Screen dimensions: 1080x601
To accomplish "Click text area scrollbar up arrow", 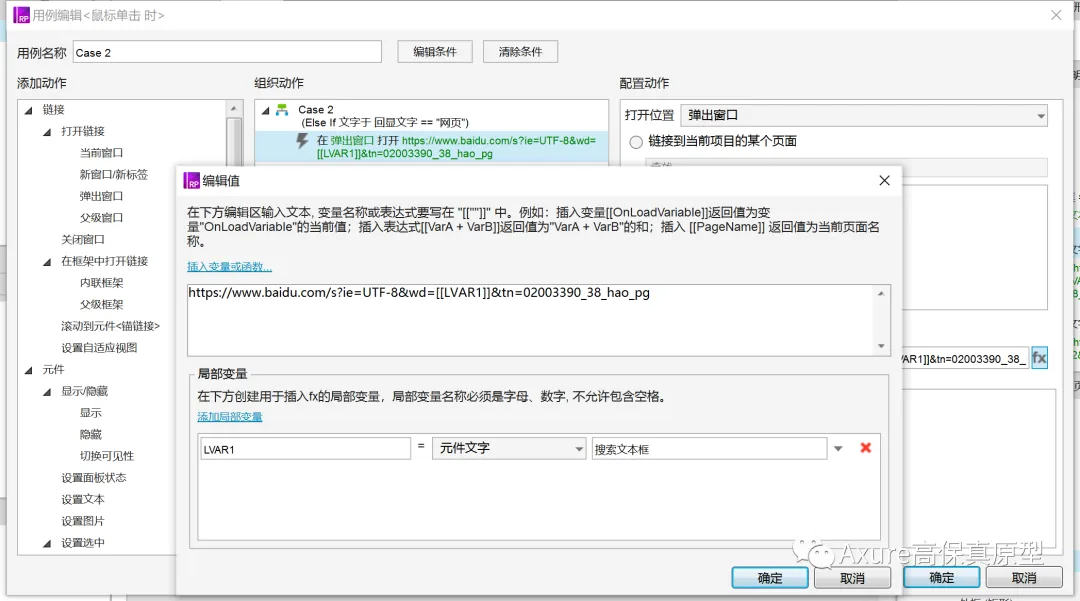I will click(881, 294).
